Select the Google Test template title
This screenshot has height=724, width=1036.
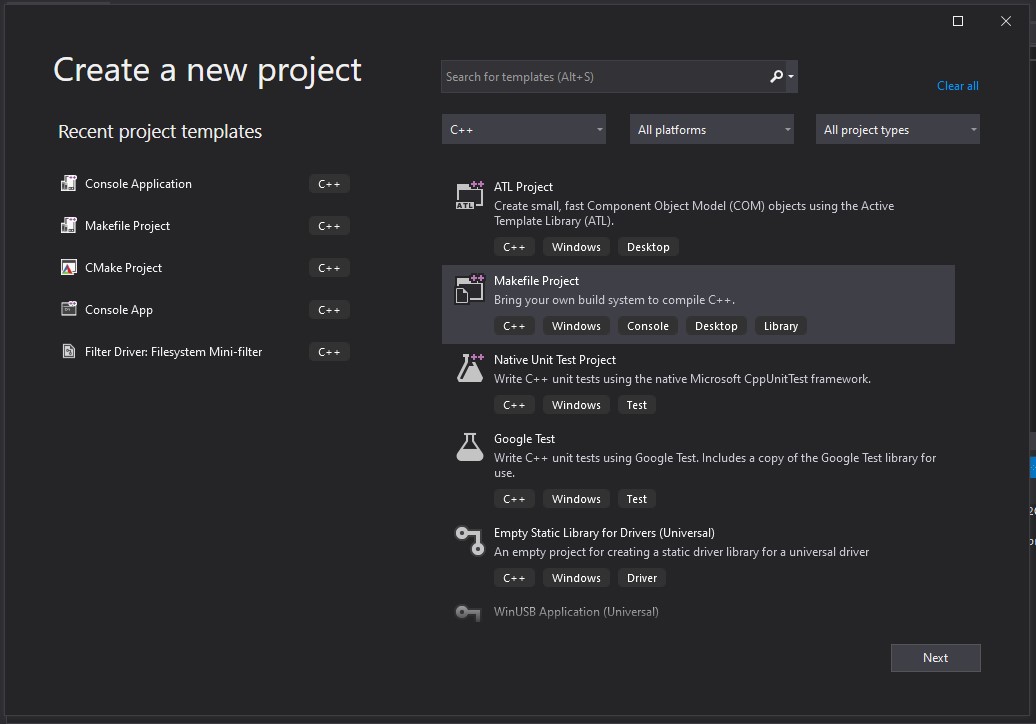(x=524, y=439)
